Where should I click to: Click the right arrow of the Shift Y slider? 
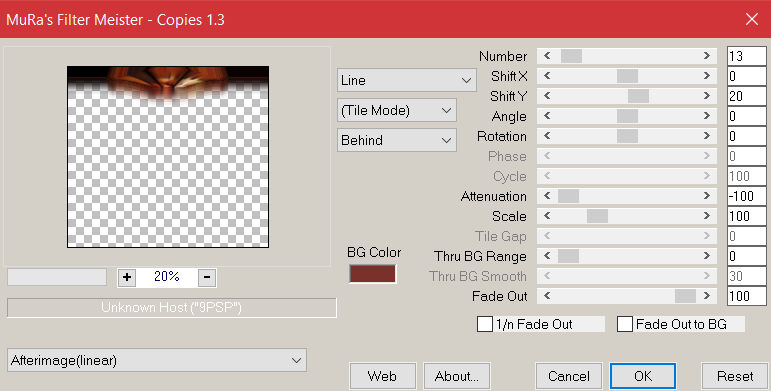(x=707, y=96)
